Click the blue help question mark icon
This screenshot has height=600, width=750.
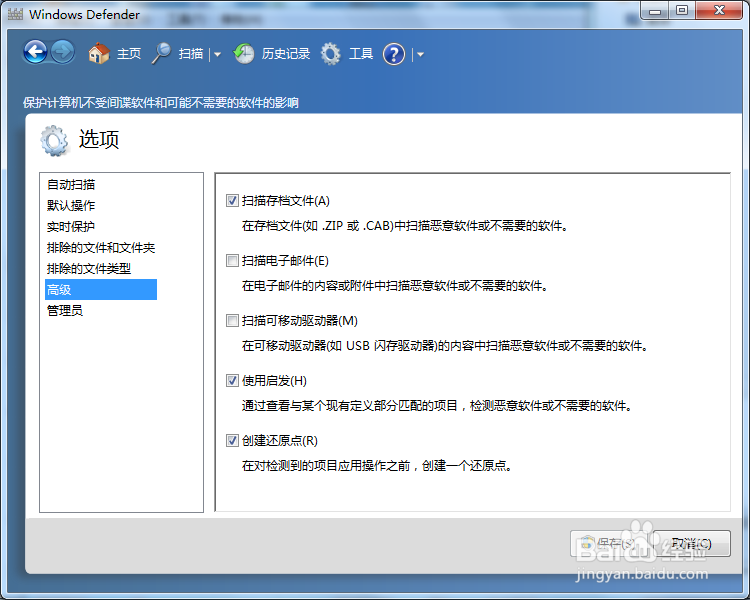point(394,54)
